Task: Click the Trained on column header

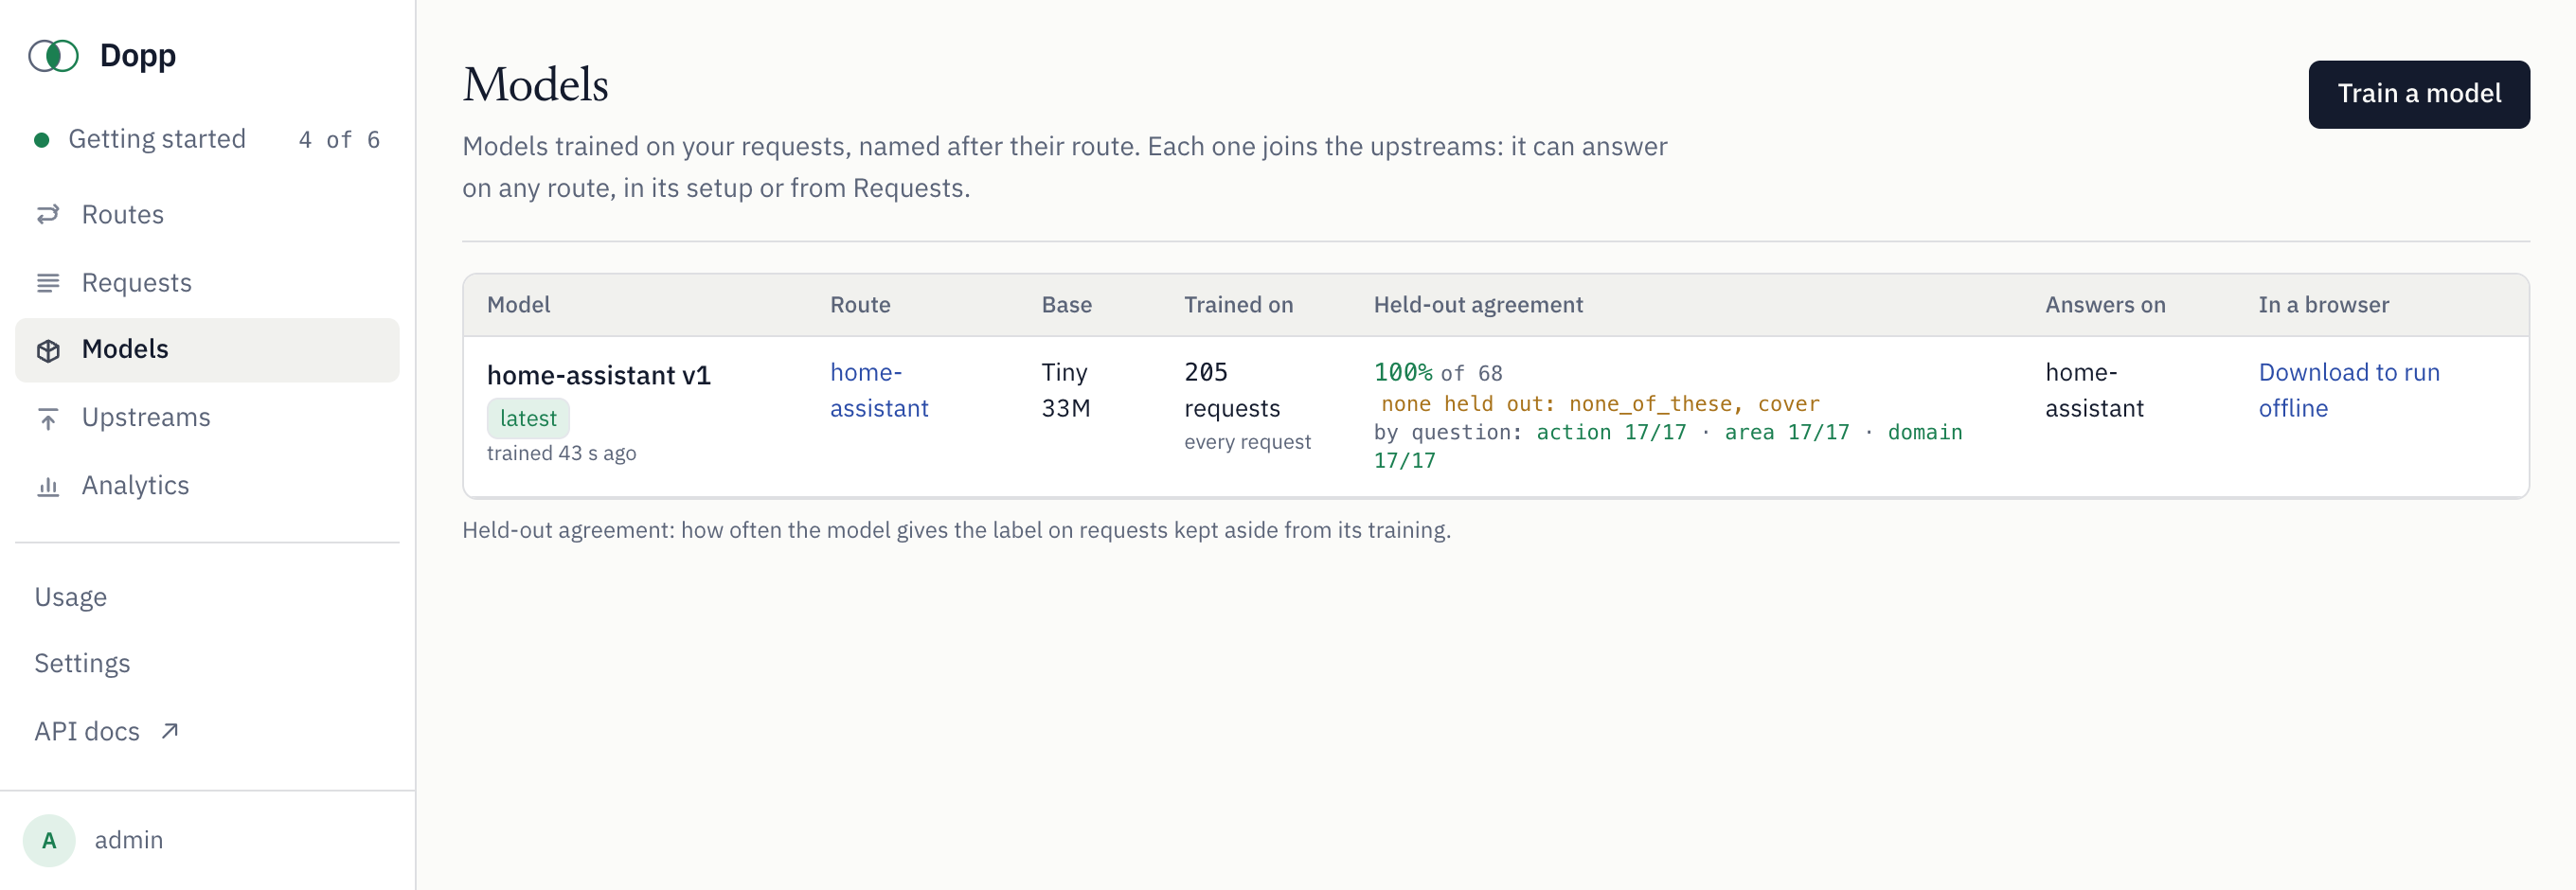Action: pyautogui.click(x=1238, y=305)
